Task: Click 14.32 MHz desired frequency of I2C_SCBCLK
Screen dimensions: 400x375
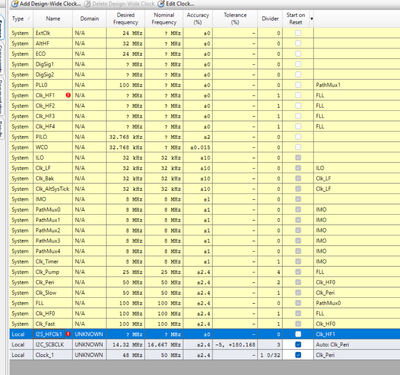Action: click(x=127, y=344)
